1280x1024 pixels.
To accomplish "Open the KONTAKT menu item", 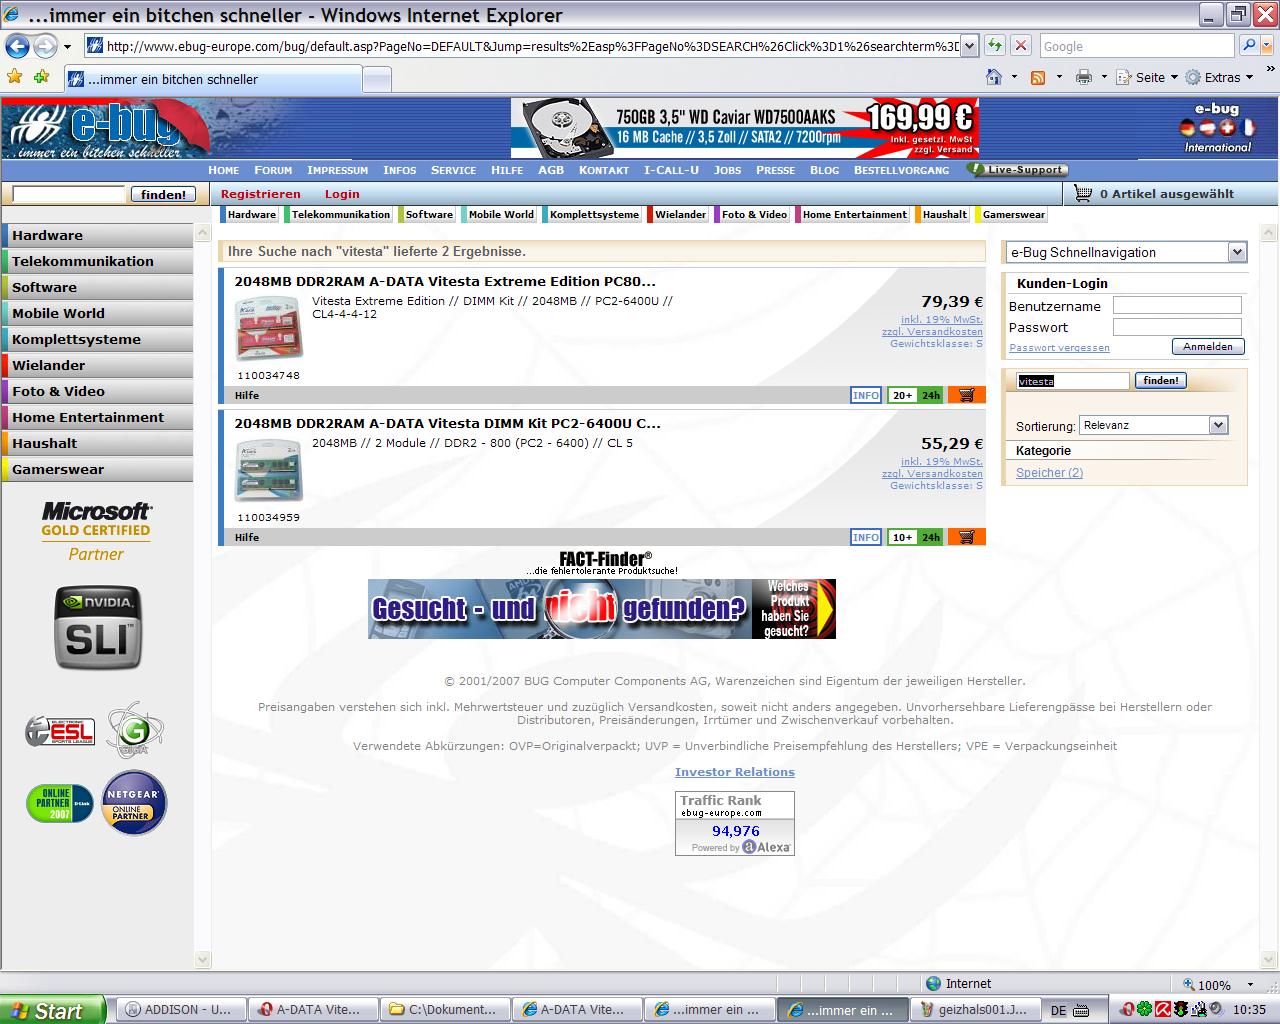I will tap(604, 170).
